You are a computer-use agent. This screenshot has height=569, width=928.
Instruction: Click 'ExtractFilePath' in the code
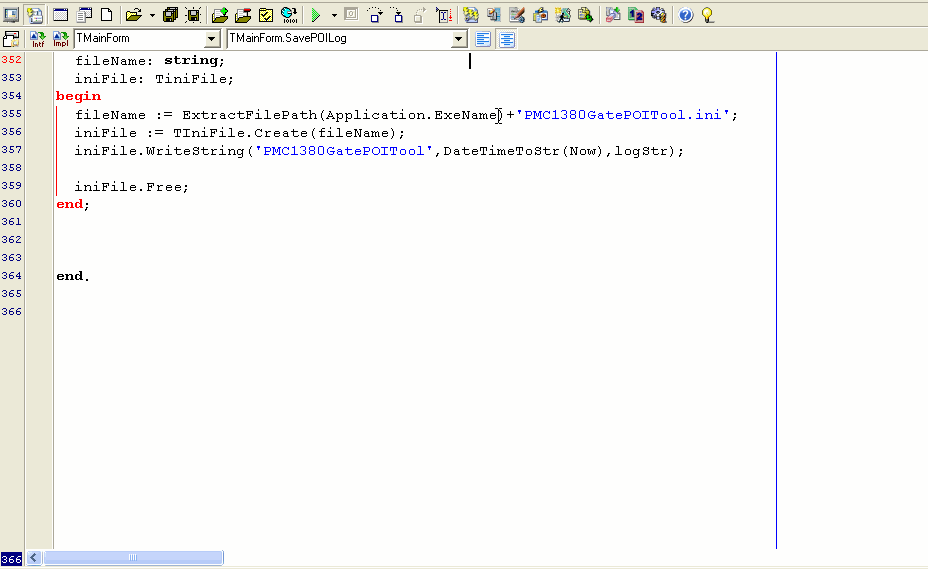click(x=250, y=115)
